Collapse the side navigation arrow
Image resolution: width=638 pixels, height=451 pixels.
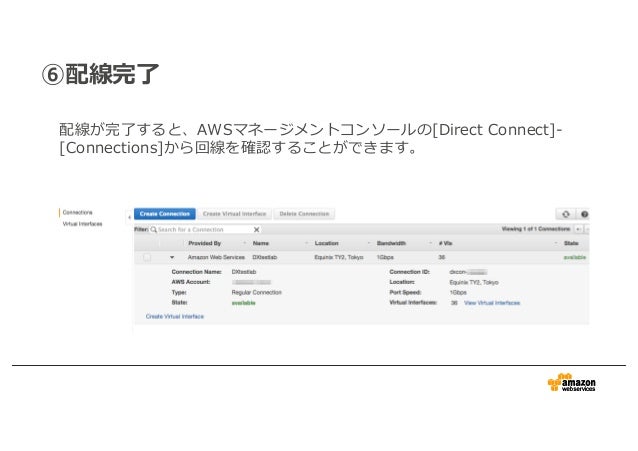129,217
